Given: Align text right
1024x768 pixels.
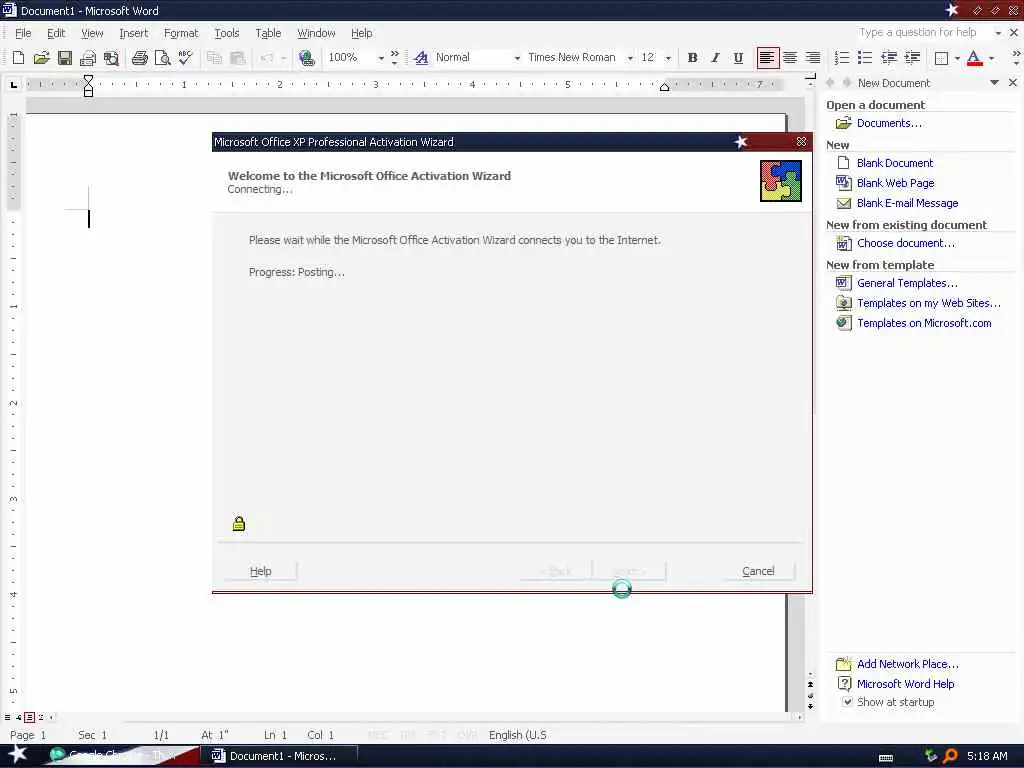Looking at the screenshot, I should click(x=812, y=57).
